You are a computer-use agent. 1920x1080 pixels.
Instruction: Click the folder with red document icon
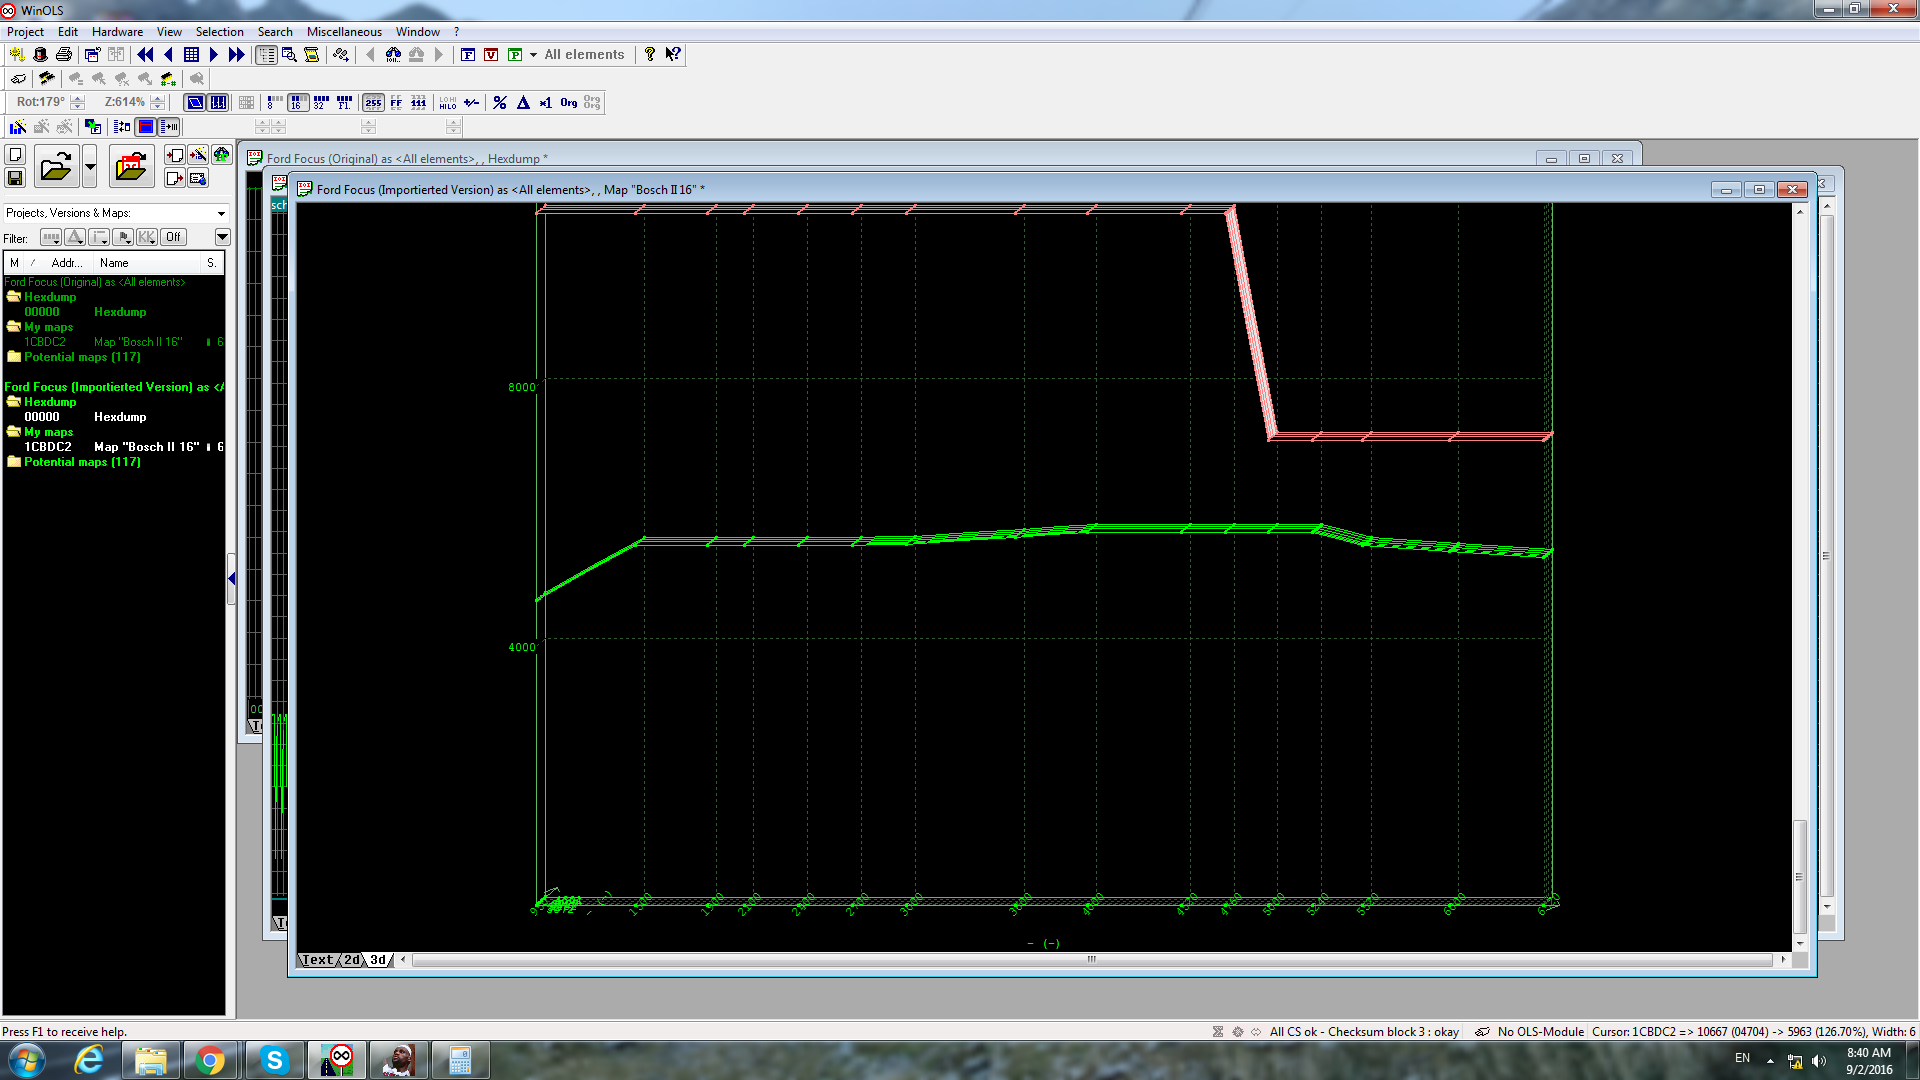(131, 166)
